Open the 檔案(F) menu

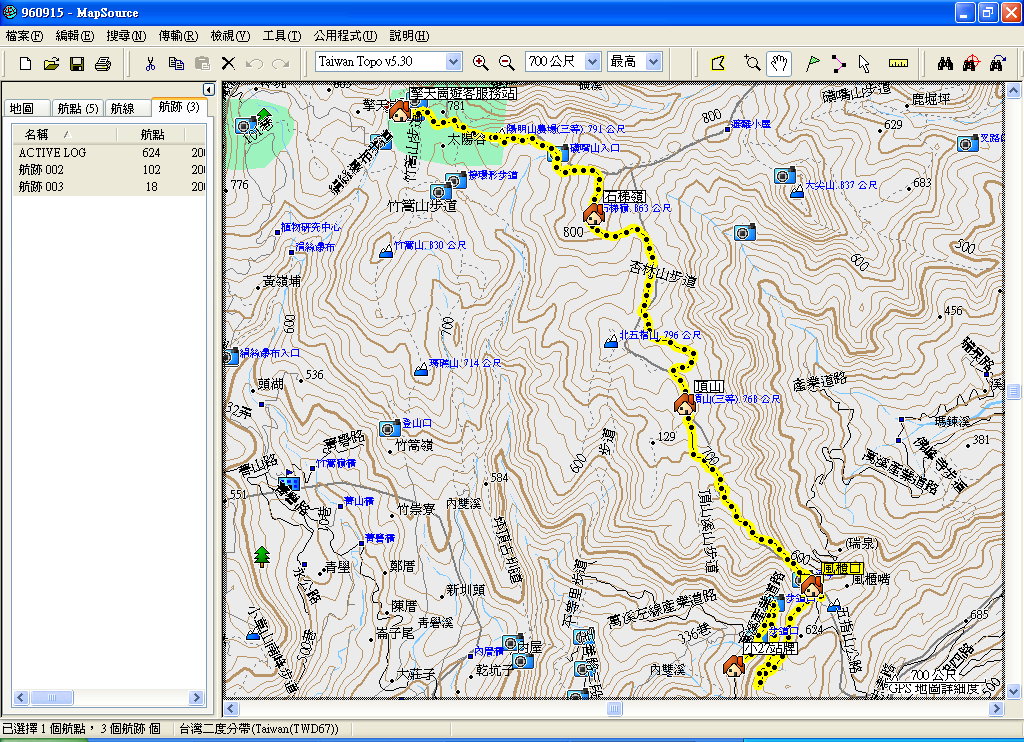tap(24, 36)
